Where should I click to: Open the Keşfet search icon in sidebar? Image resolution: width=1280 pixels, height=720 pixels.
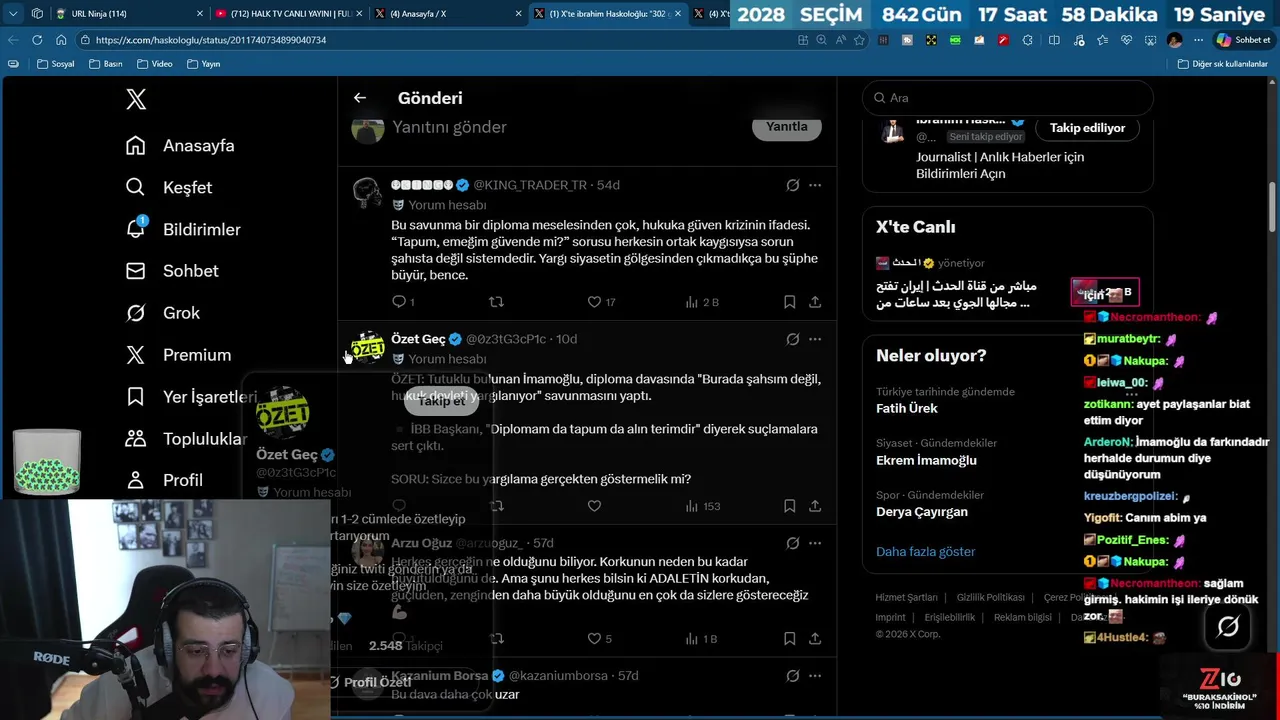click(136, 188)
